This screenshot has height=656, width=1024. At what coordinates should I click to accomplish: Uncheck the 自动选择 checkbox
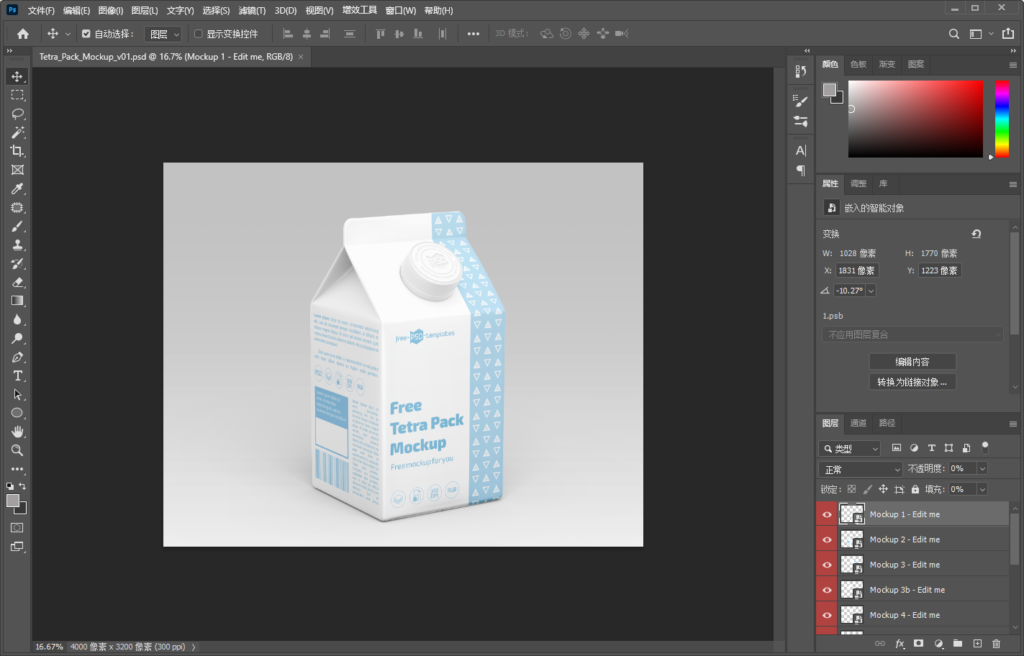86,34
